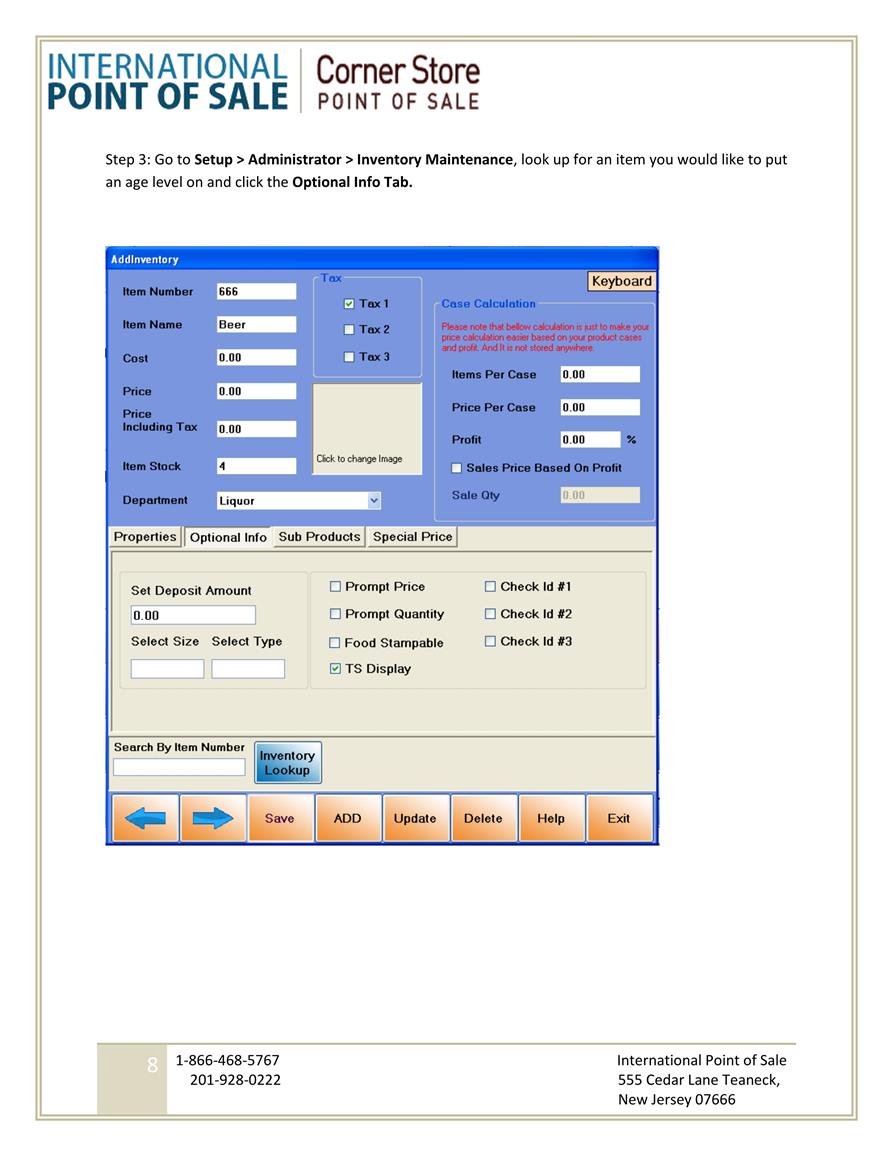Open the Optional Info tab

(228, 538)
